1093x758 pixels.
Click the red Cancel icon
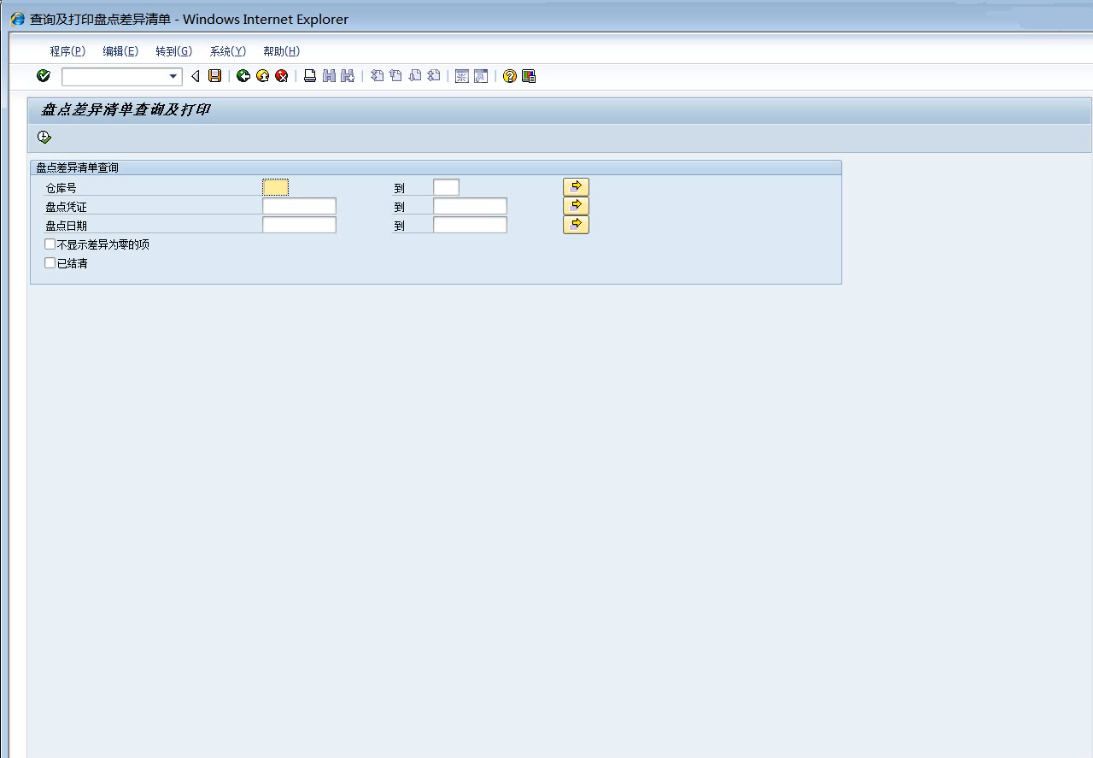click(281, 76)
